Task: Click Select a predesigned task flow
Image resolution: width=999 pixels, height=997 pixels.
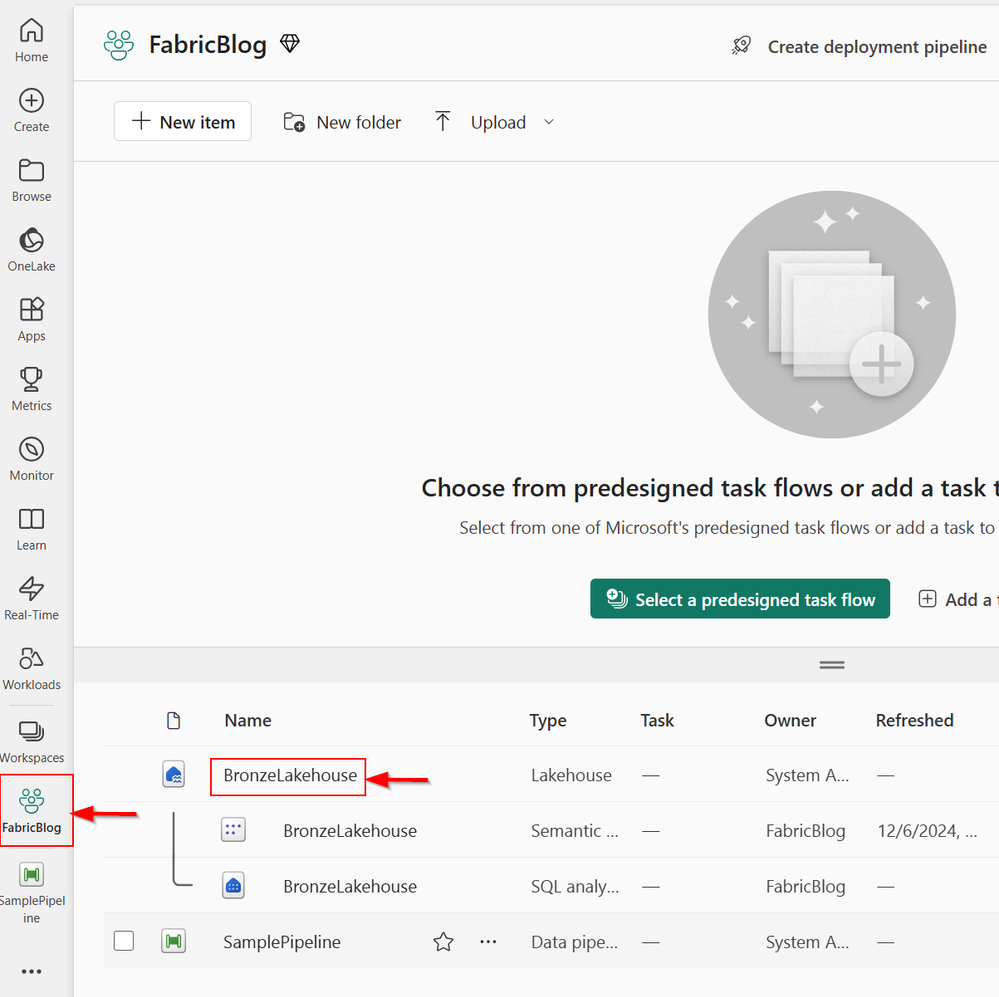Action: coord(740,599)
